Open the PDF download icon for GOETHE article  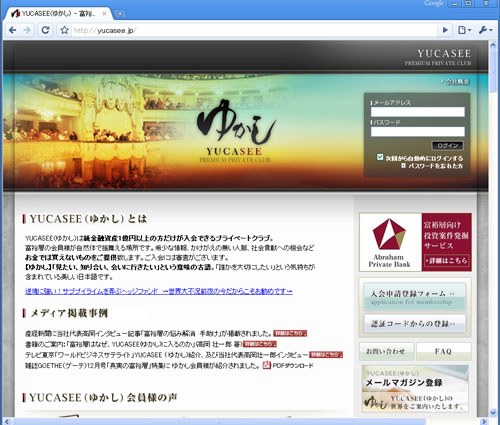(267, 365)
